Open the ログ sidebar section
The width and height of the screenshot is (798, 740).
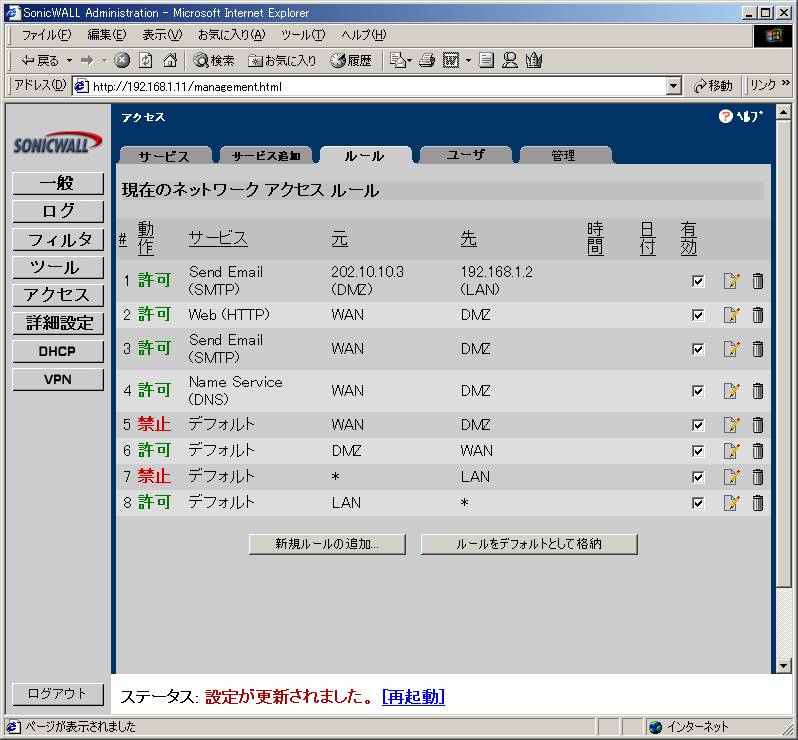(x=58, y=211)
